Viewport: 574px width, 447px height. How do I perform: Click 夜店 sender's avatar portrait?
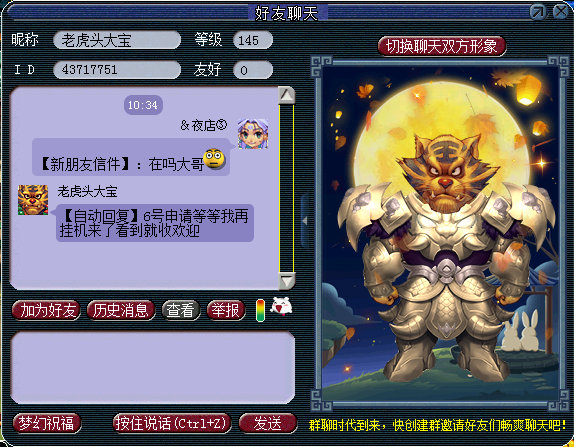click(x=253, y=134)
